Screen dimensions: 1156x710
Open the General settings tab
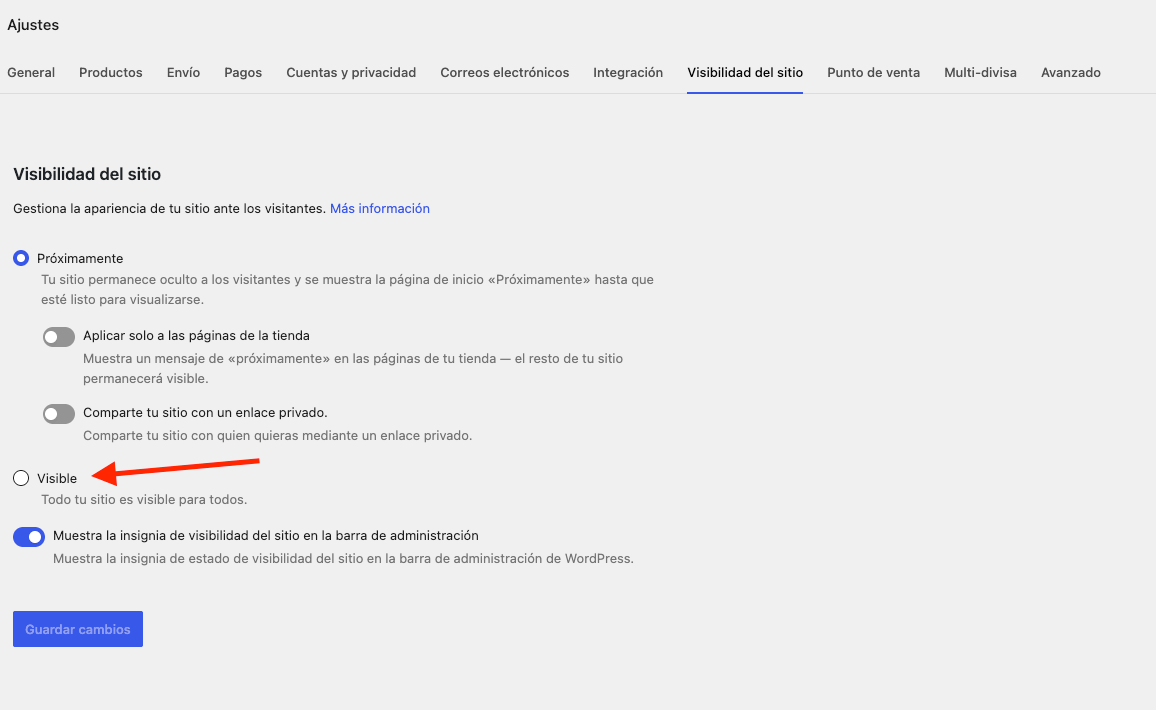click(x=31, y=72)
